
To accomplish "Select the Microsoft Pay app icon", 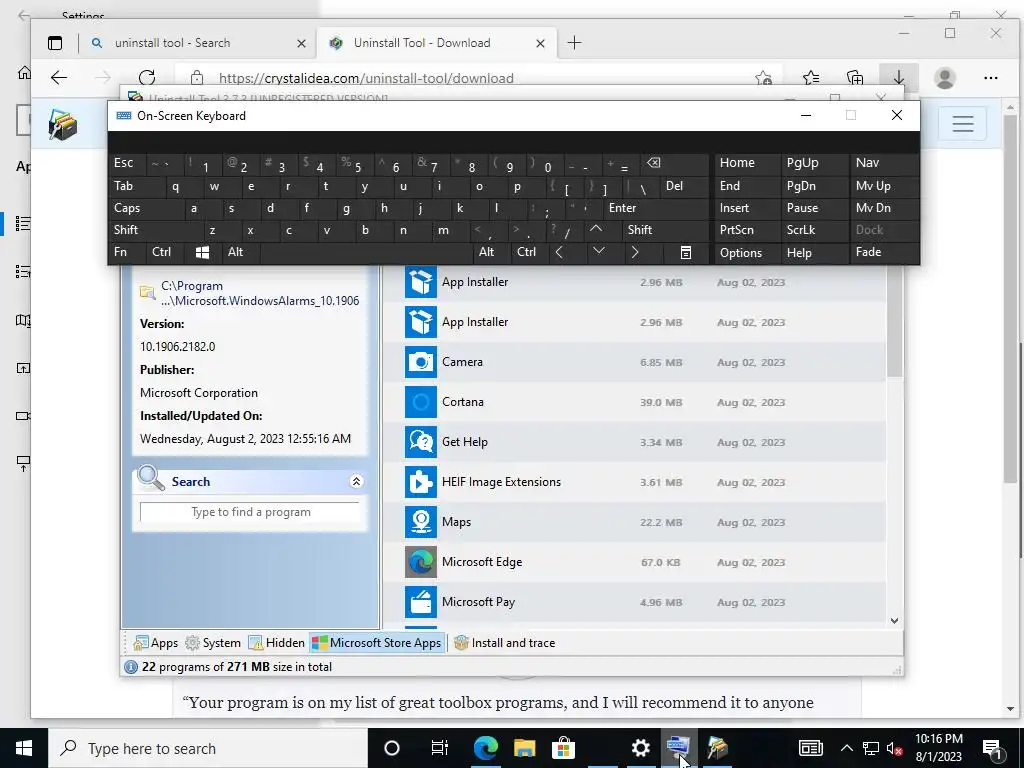I will [x=421, y=601].
